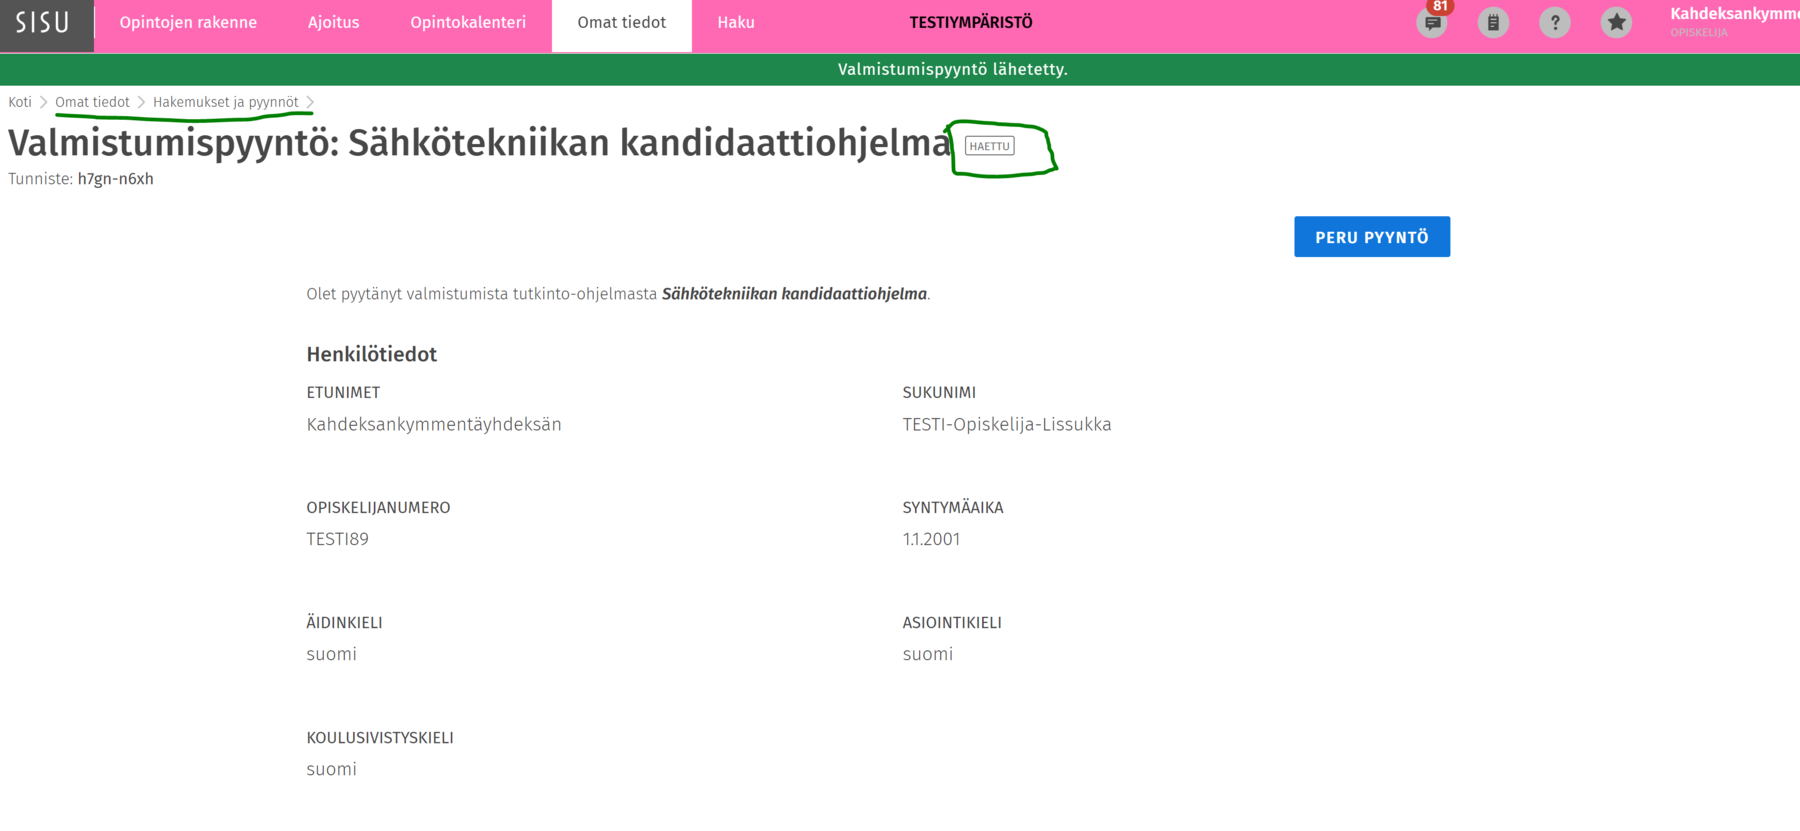Click the Valmistumispyyntö lähetetty green banner
The height and width of the screenshot is (831, 1800).
point(952,69)
